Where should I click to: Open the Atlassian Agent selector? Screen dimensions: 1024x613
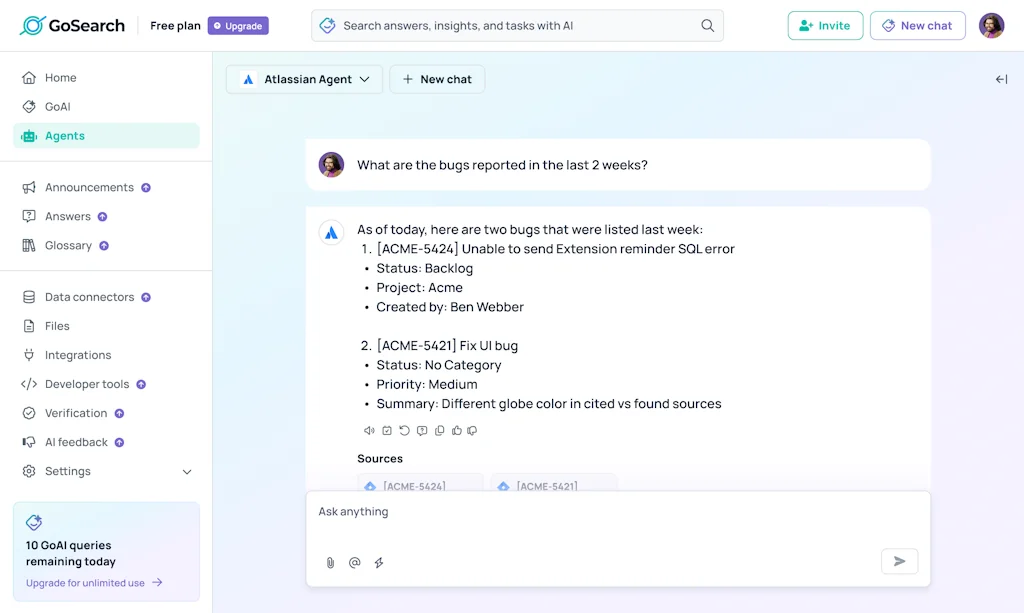[x=304, y=78]
